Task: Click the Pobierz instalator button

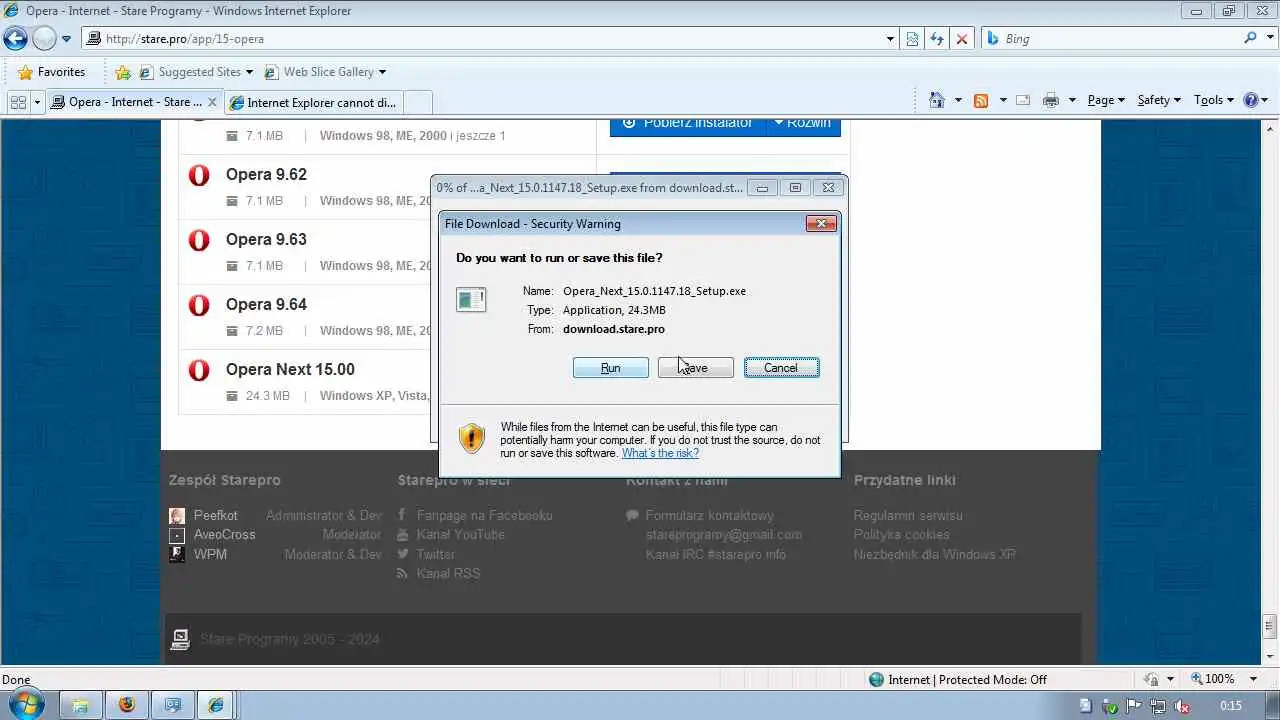Action: tap(687, 124)
